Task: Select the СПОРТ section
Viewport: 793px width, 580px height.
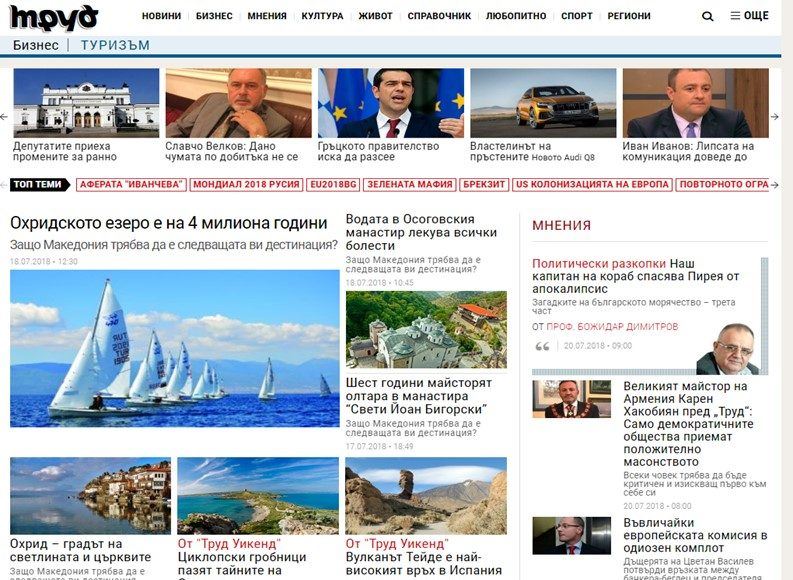Action: click(x=577, y=16)
